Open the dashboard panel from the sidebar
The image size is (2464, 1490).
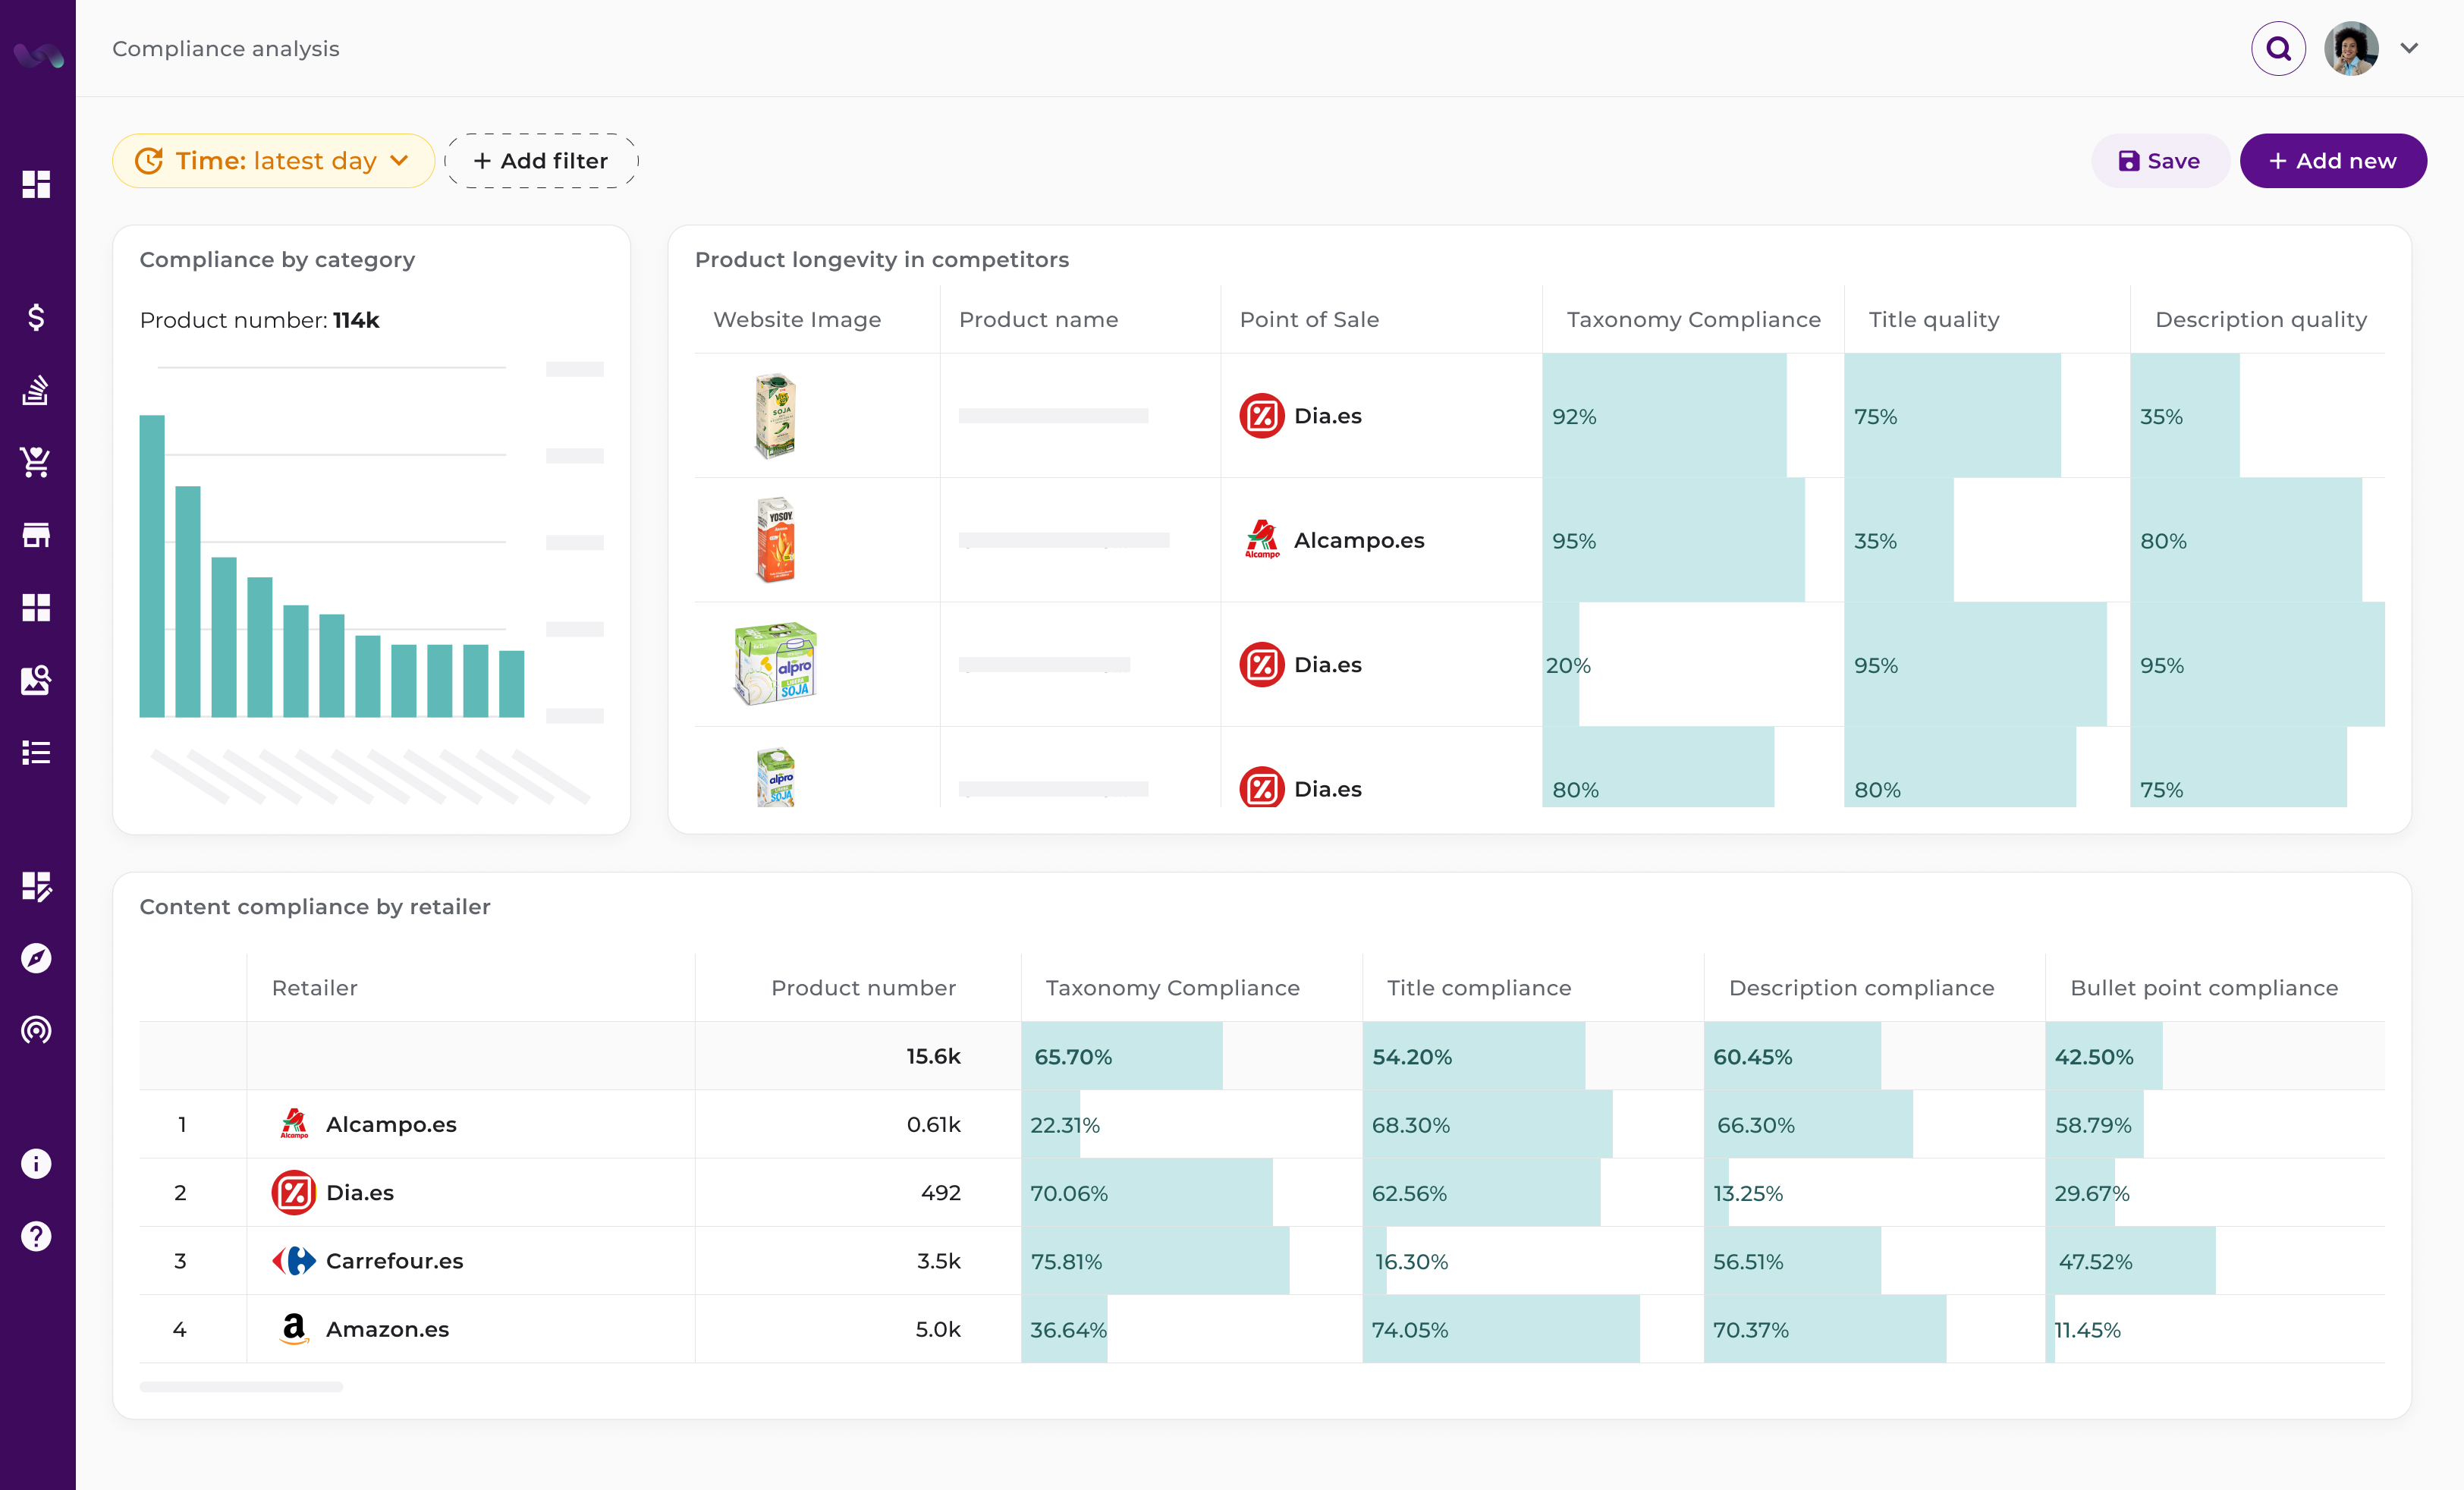coord(37,185)
